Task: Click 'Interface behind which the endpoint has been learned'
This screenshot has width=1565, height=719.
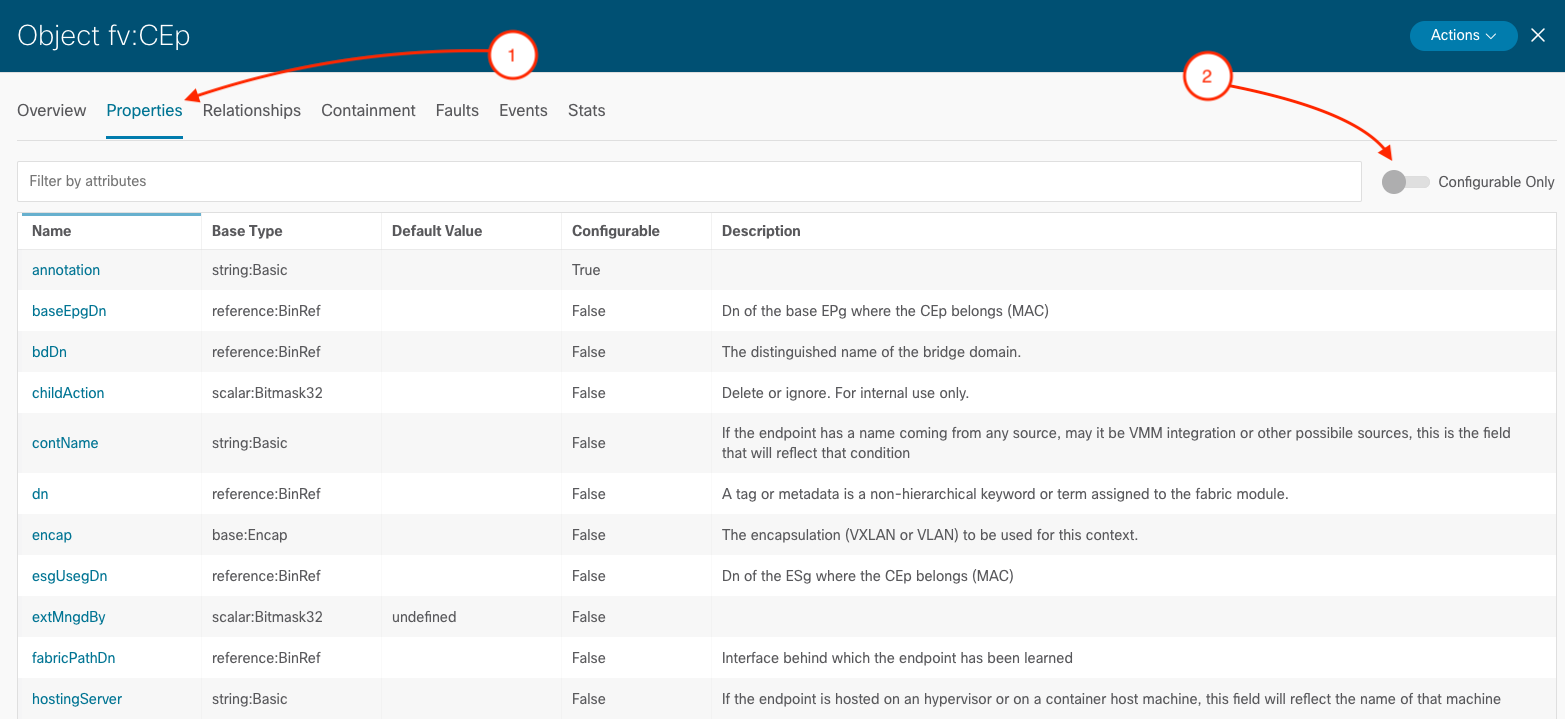Action: point(897,658)
